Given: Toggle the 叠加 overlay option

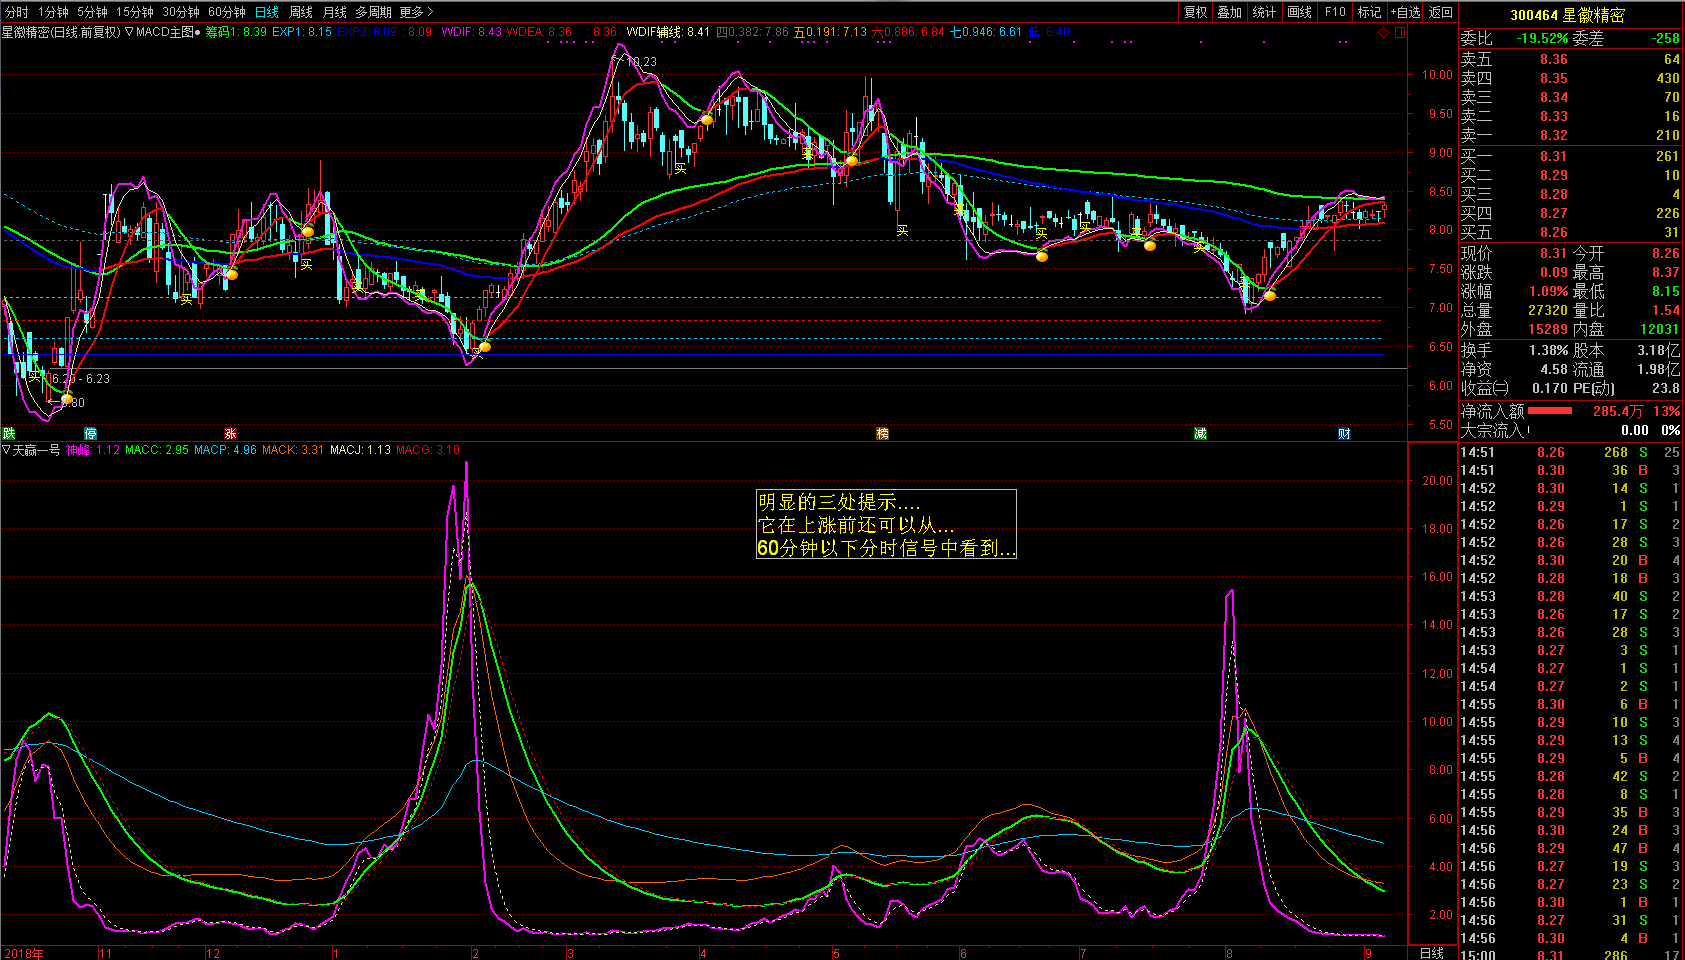Looking at the screenshot, I should coord(1230,12).
